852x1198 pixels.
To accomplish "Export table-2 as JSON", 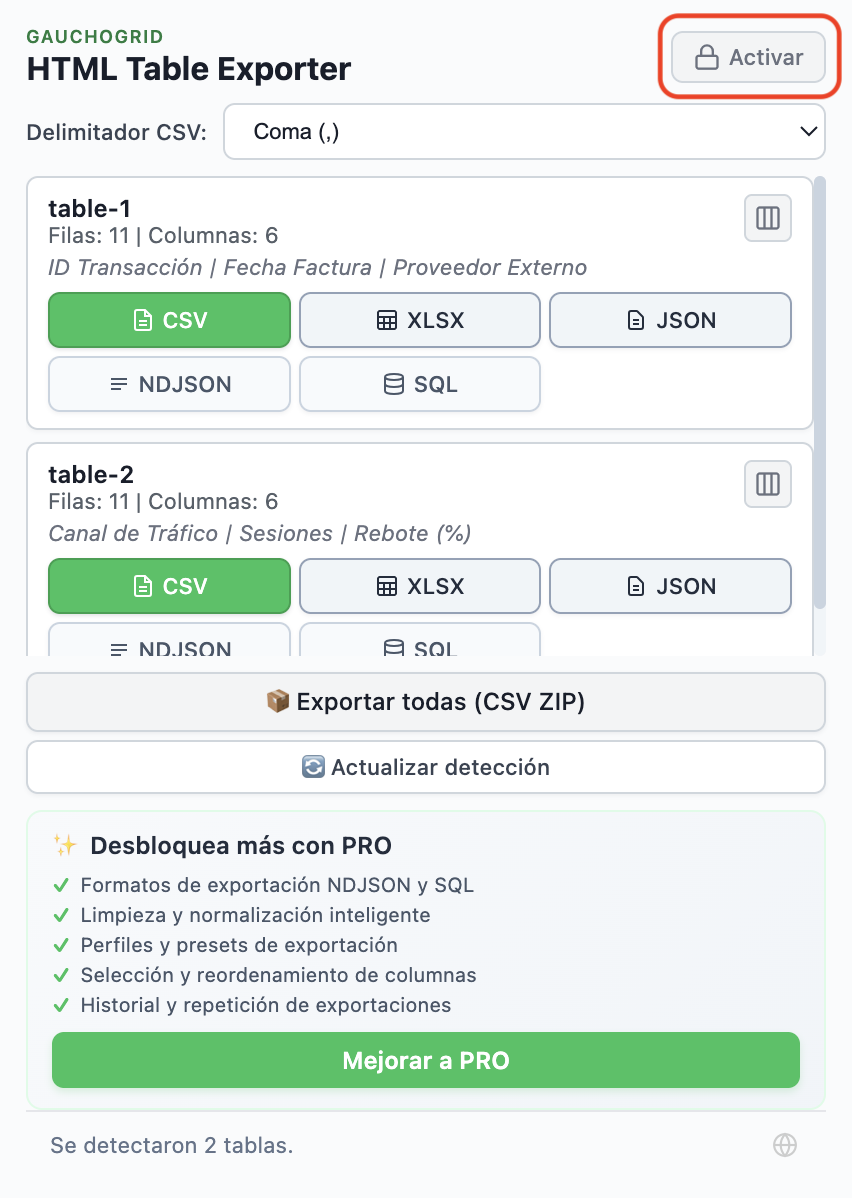I will click(x=670, y=586).
